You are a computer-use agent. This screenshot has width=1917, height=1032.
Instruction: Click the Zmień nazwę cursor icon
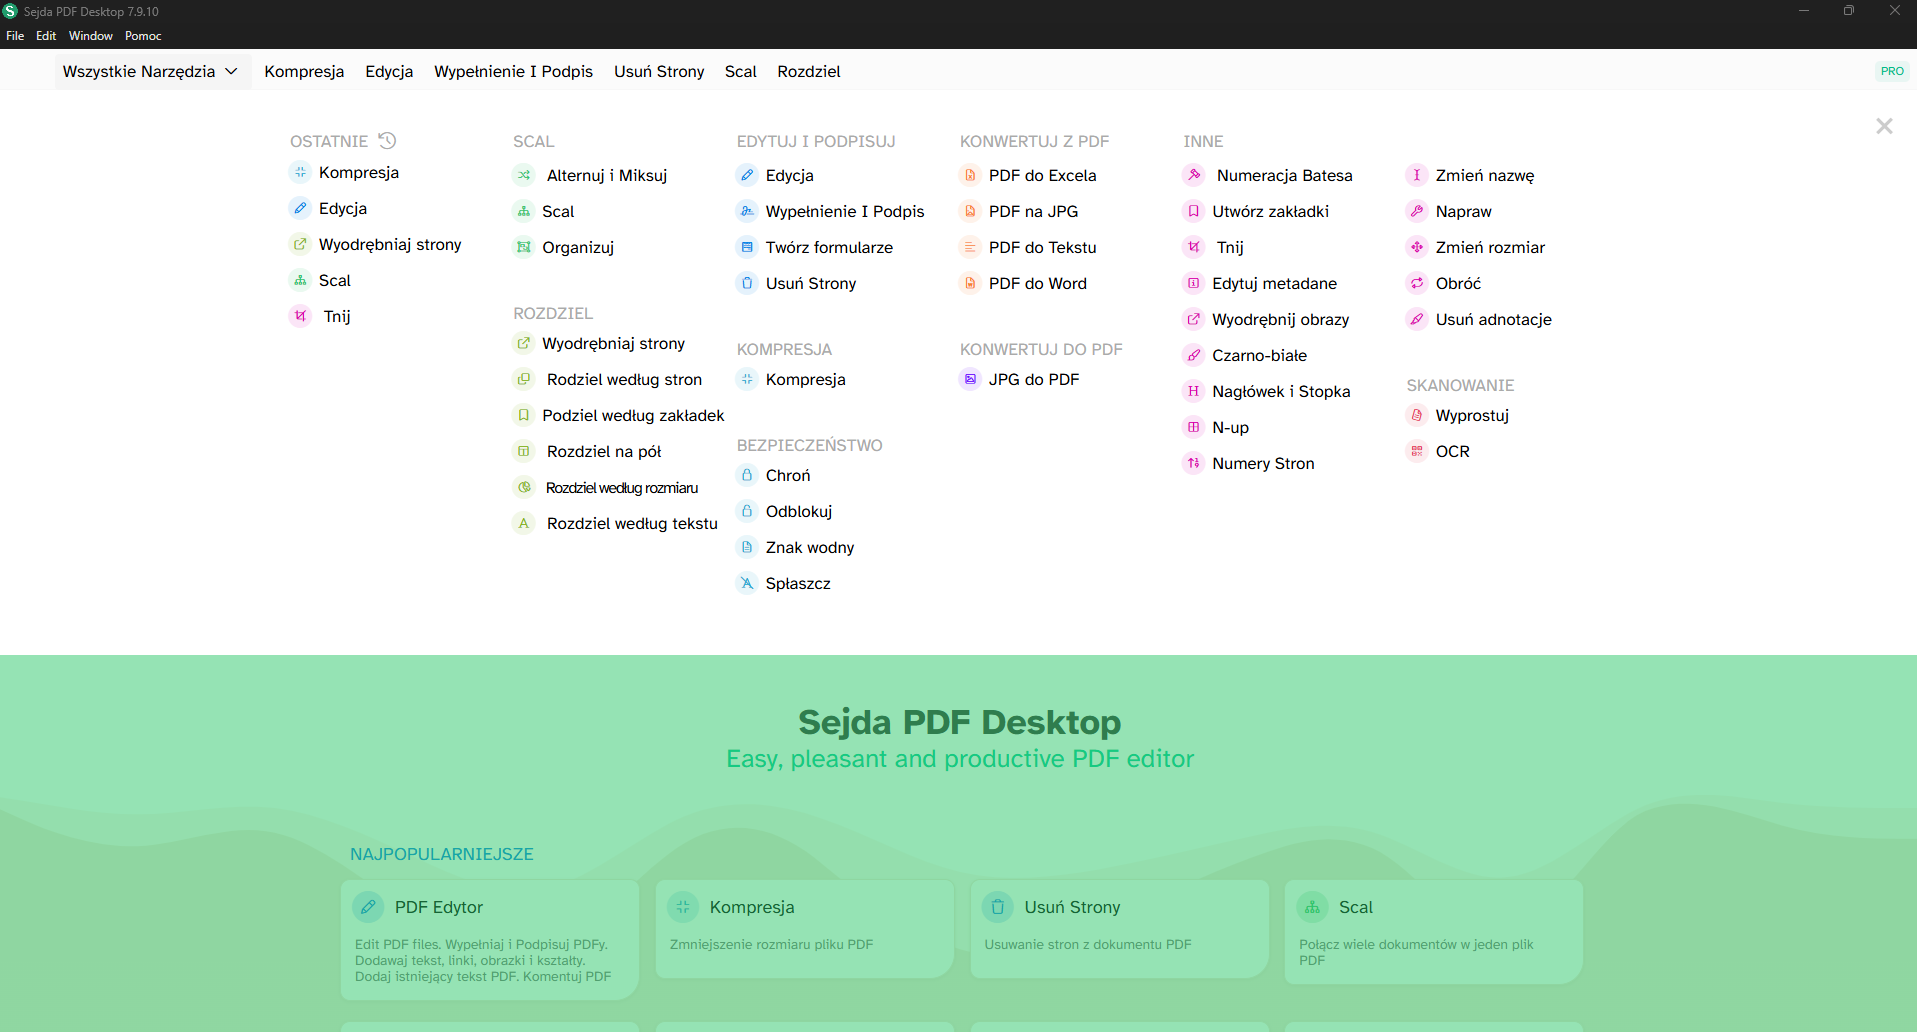pyautogui.click(x=1417, y=175)
